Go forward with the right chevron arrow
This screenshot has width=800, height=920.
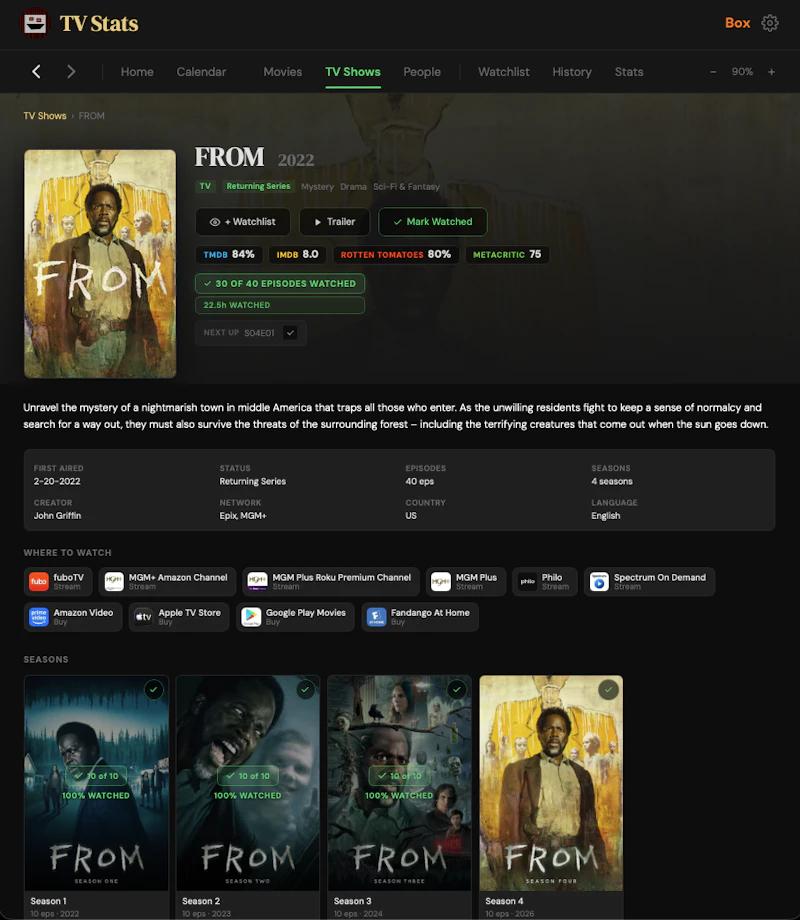pyautogui.click(x=71, y=72)
